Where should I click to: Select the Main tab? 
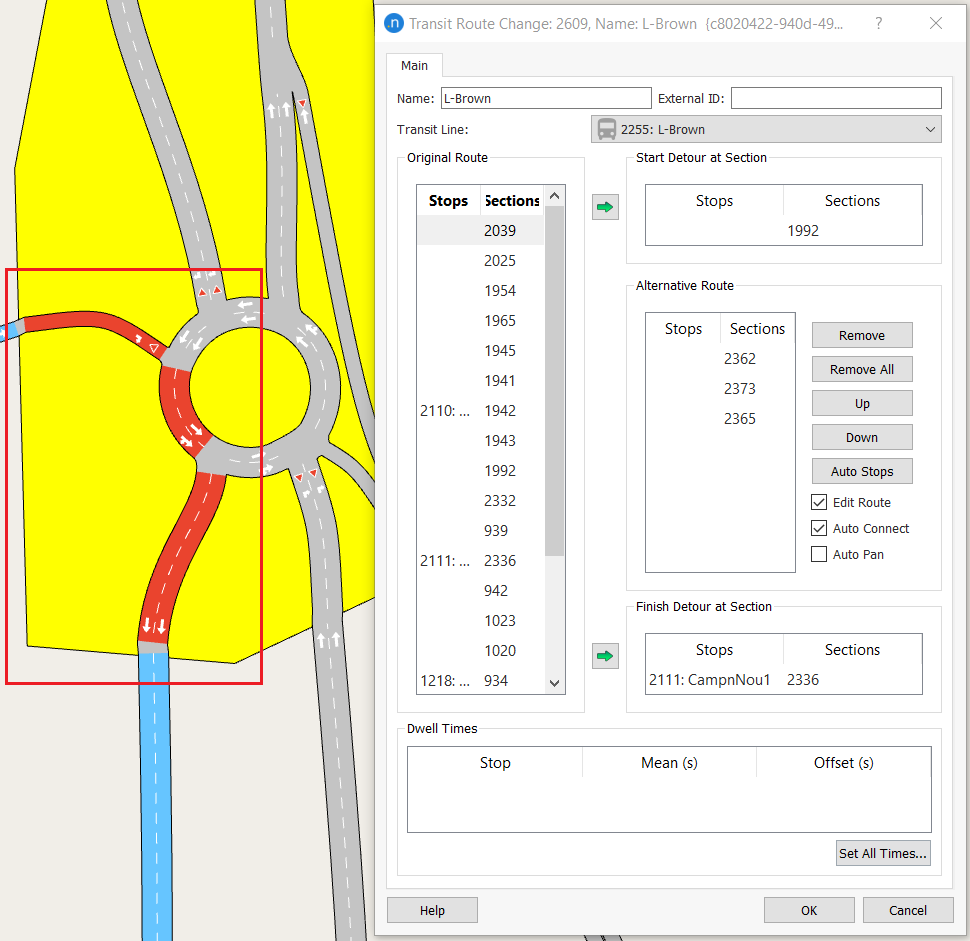point(414,66)
